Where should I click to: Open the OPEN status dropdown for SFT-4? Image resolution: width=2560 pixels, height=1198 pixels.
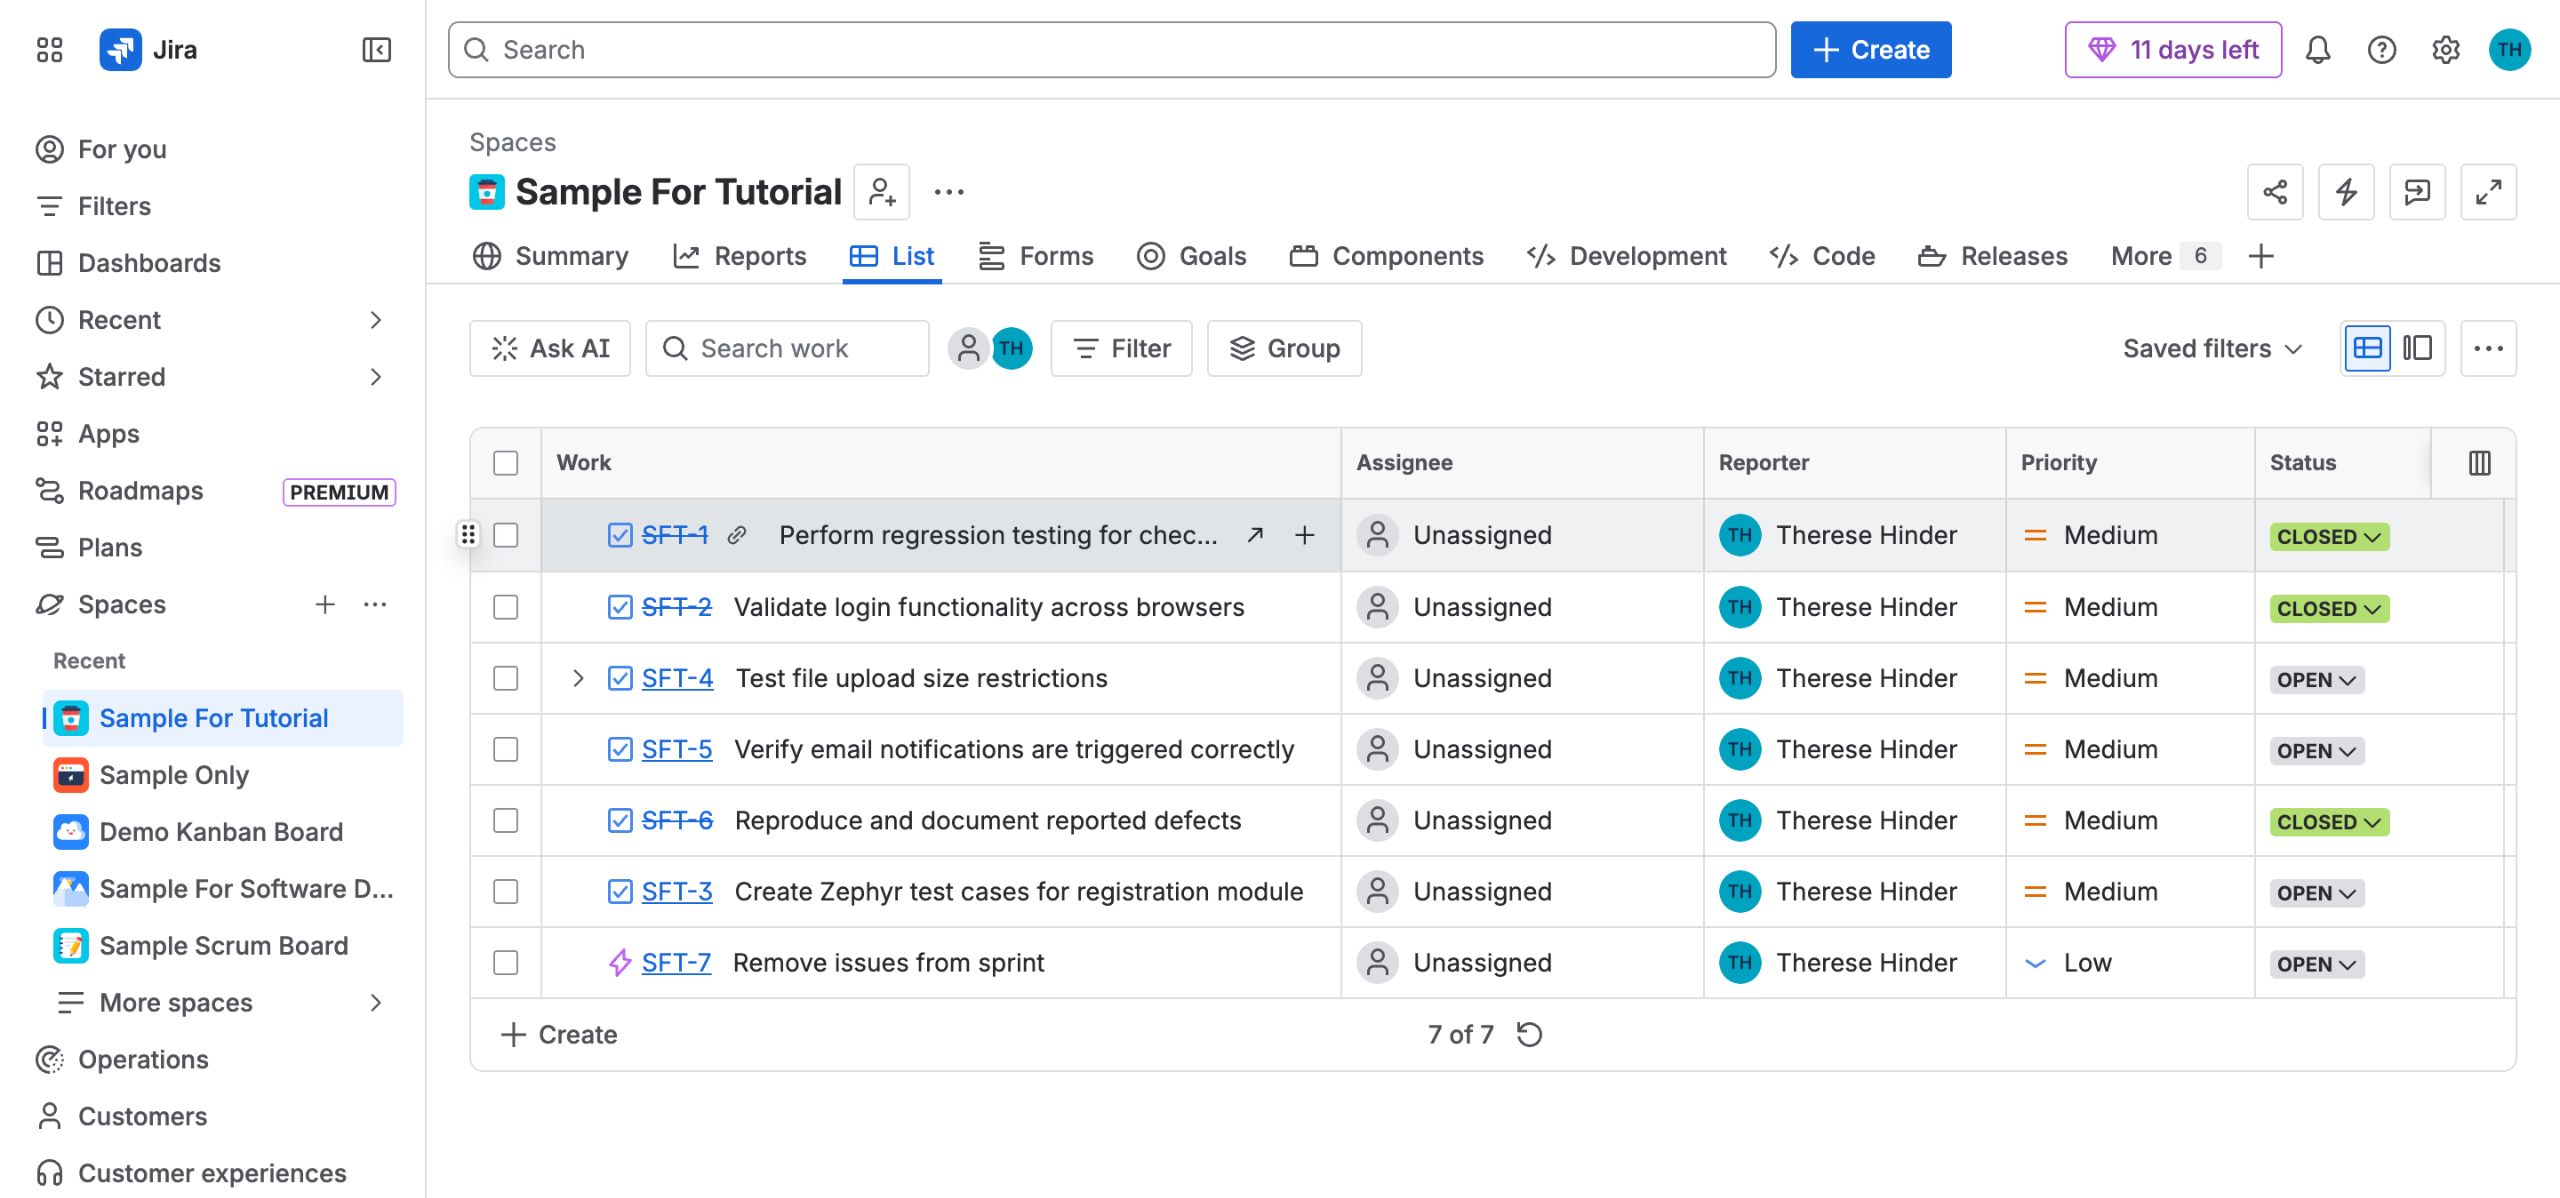tap(2316, 679)
